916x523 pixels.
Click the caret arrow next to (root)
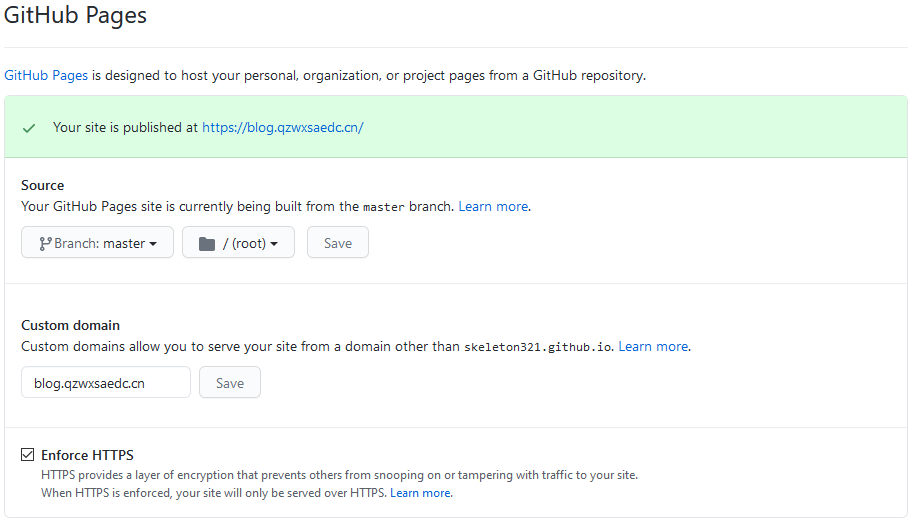click(274, 244)
